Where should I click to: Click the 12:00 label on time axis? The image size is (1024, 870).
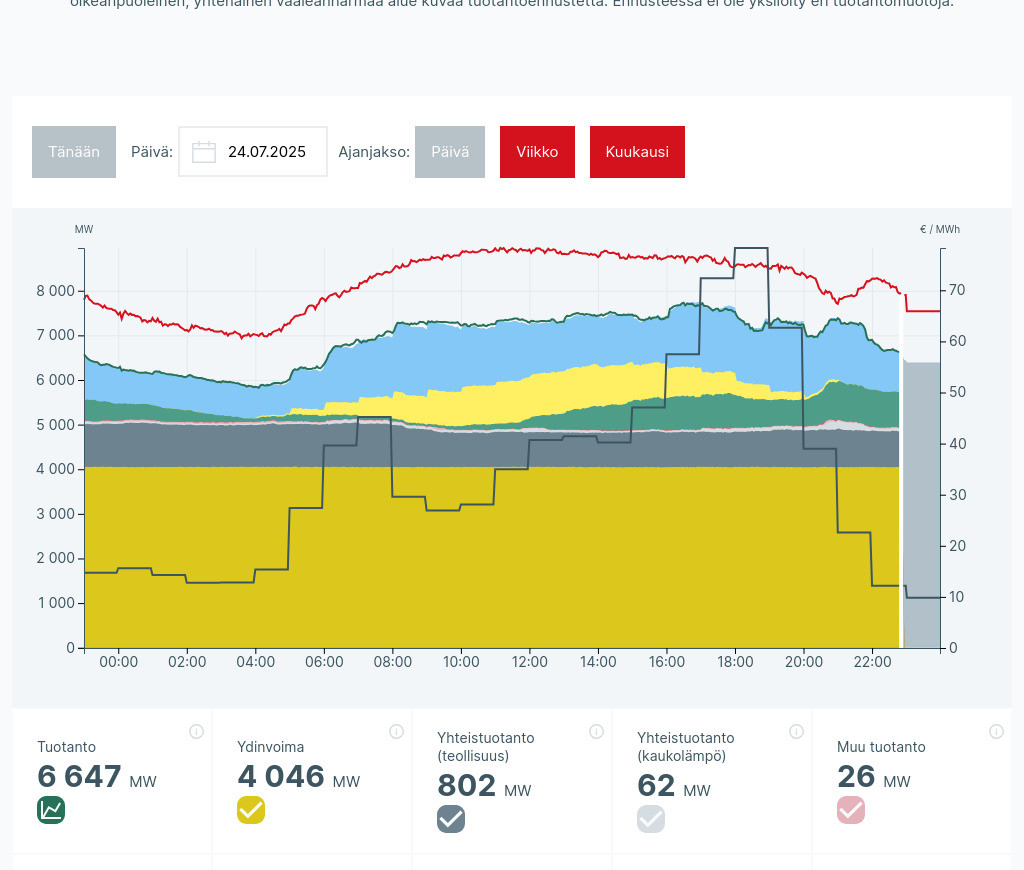(529, 662)
